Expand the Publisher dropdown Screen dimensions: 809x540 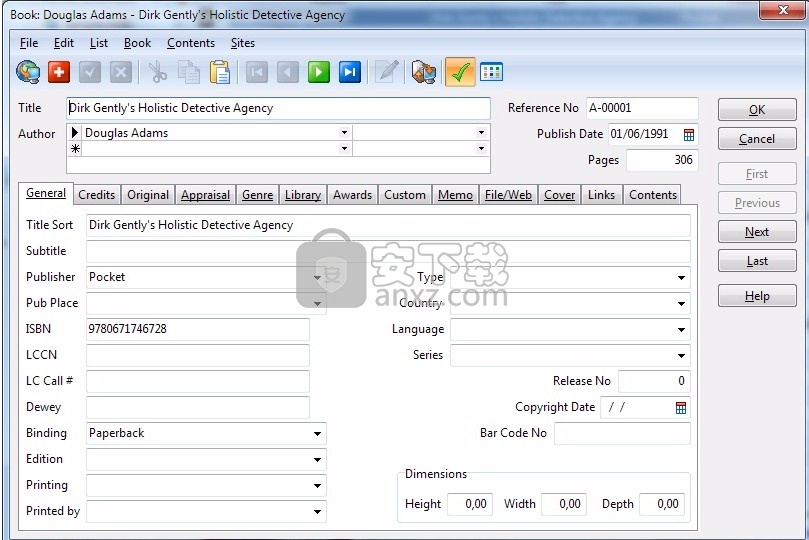click(x=318, y=277)
